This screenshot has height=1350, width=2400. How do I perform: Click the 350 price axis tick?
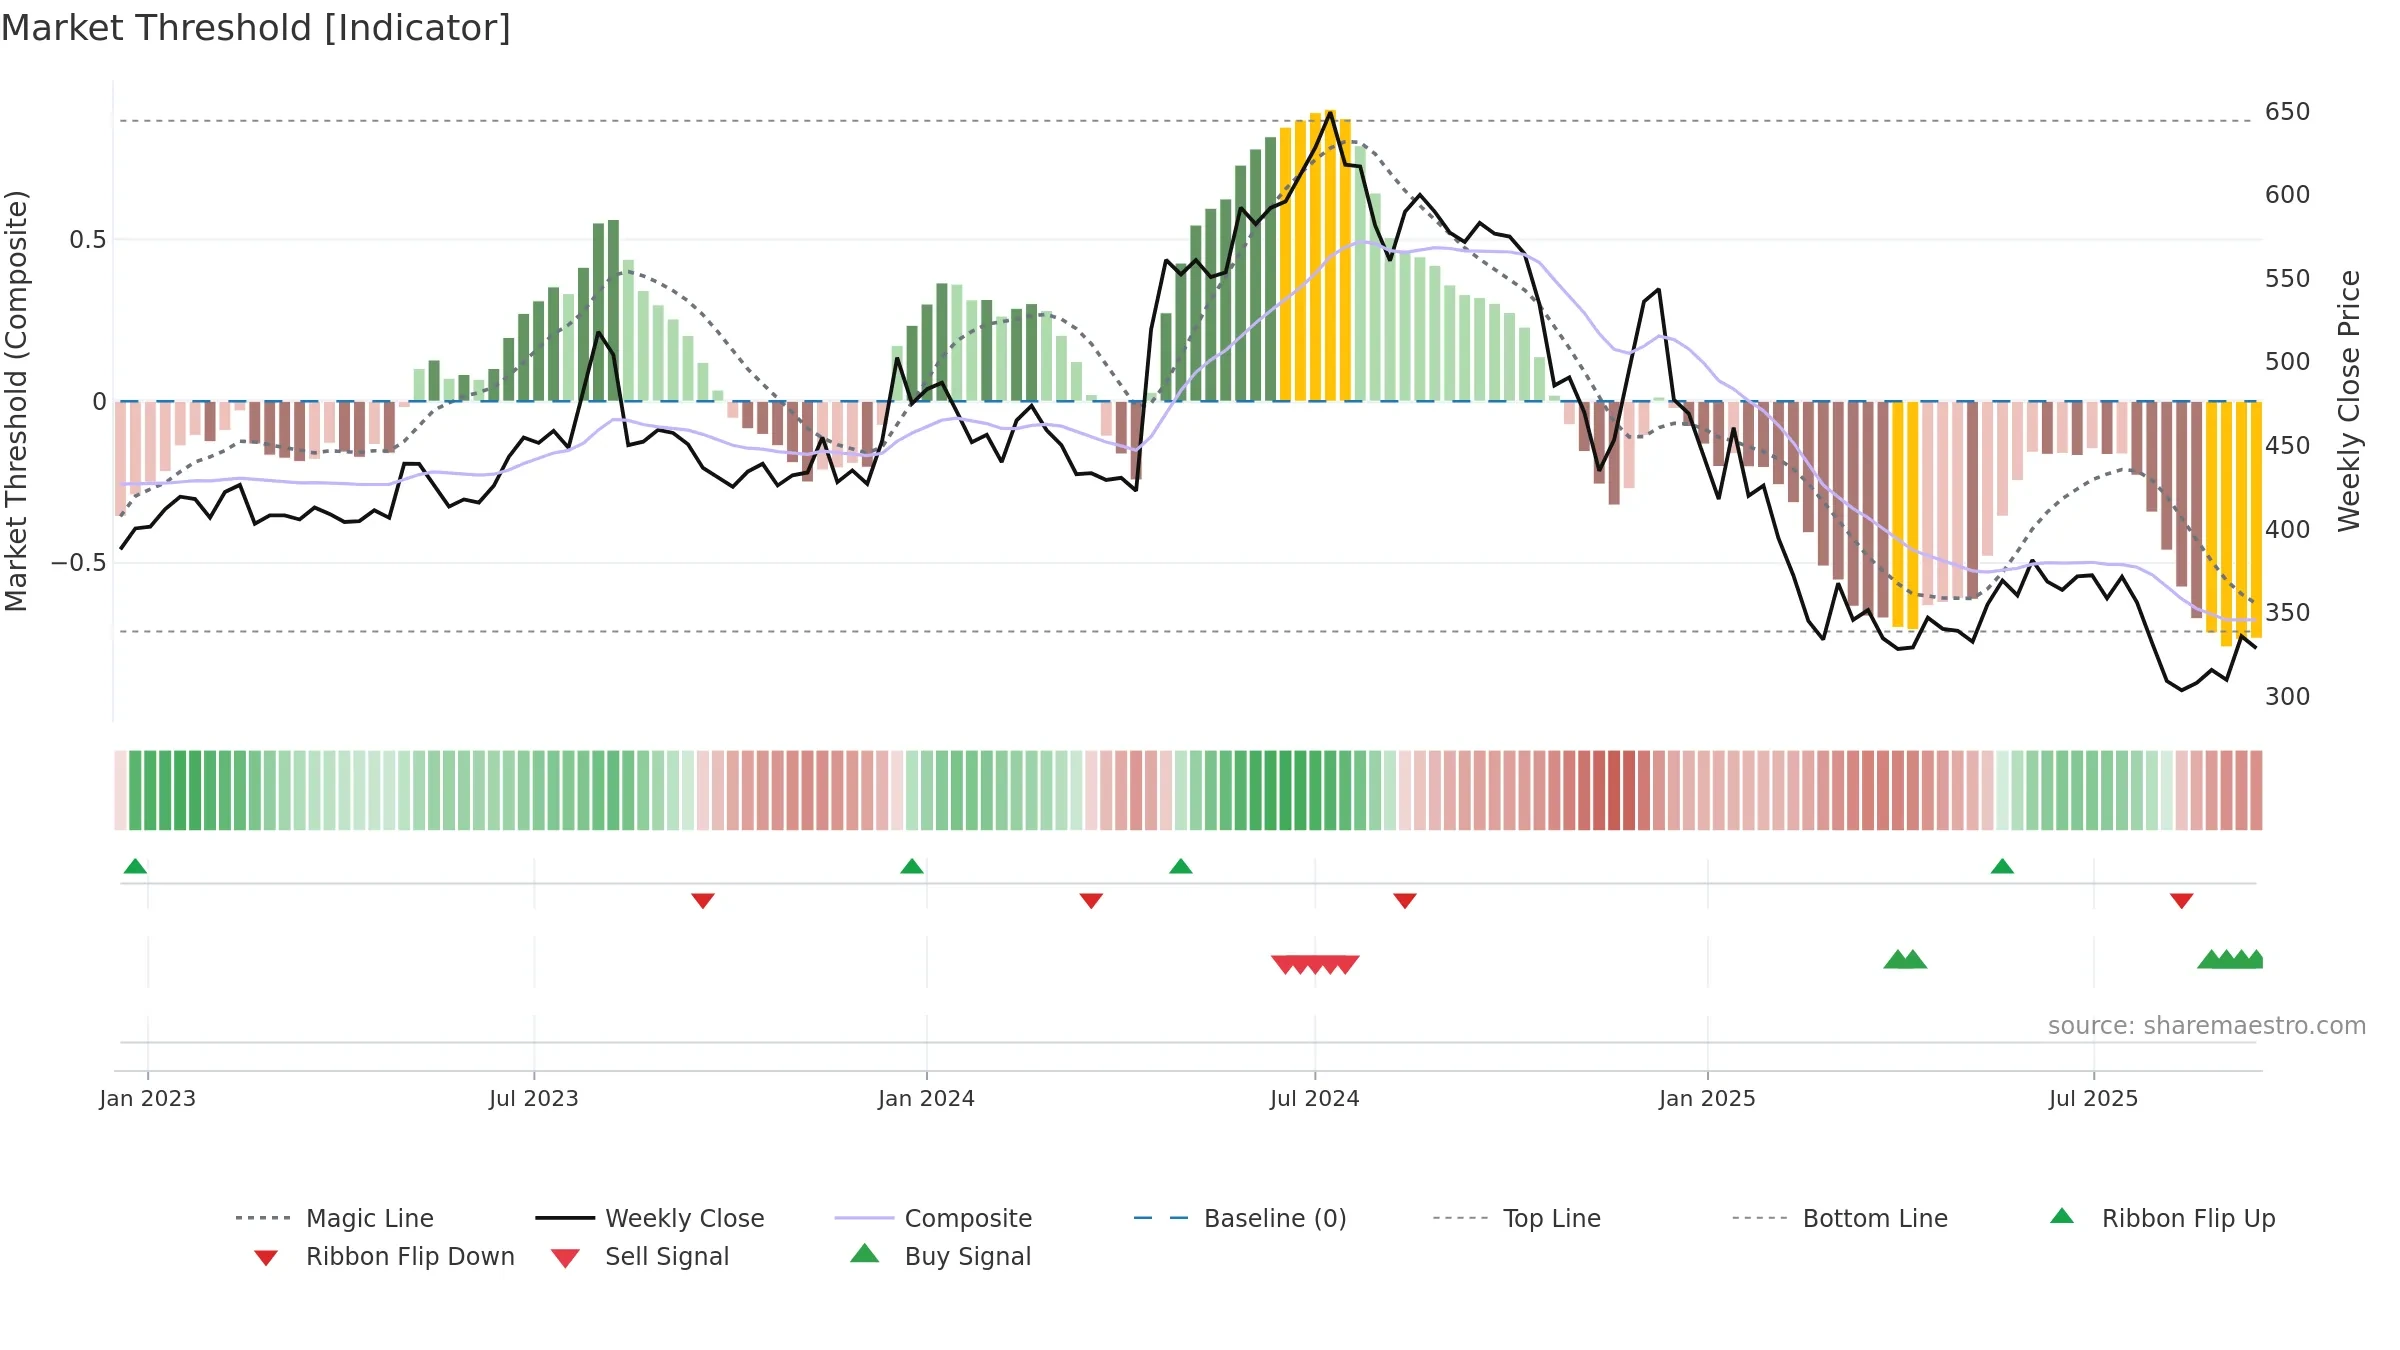tap(2288, 613)
